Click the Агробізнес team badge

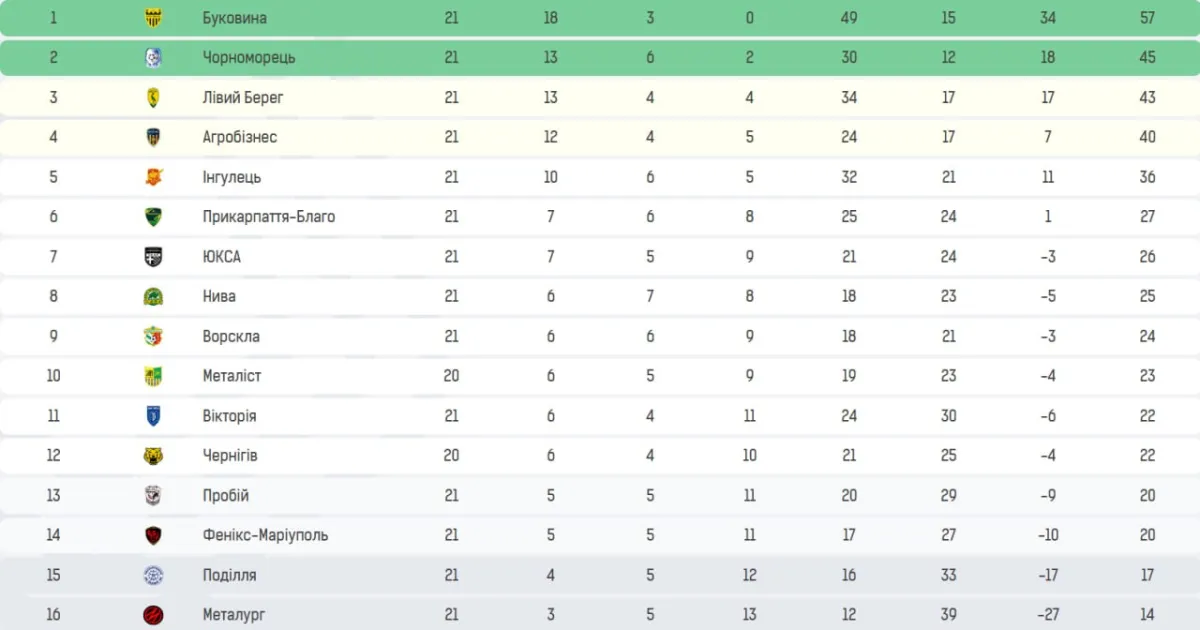153,137
